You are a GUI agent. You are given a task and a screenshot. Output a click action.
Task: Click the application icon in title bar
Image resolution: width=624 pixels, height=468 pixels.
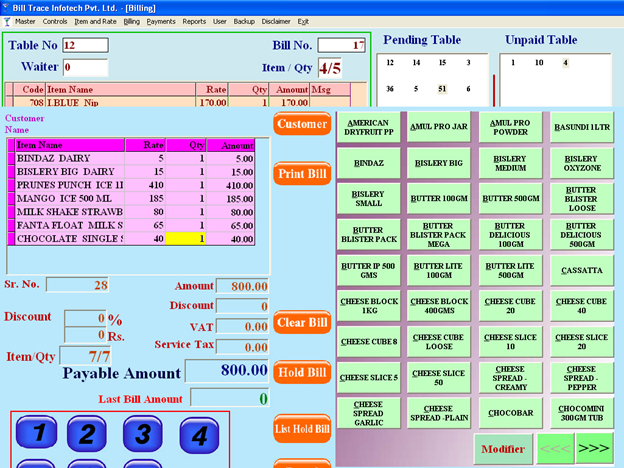7,7
